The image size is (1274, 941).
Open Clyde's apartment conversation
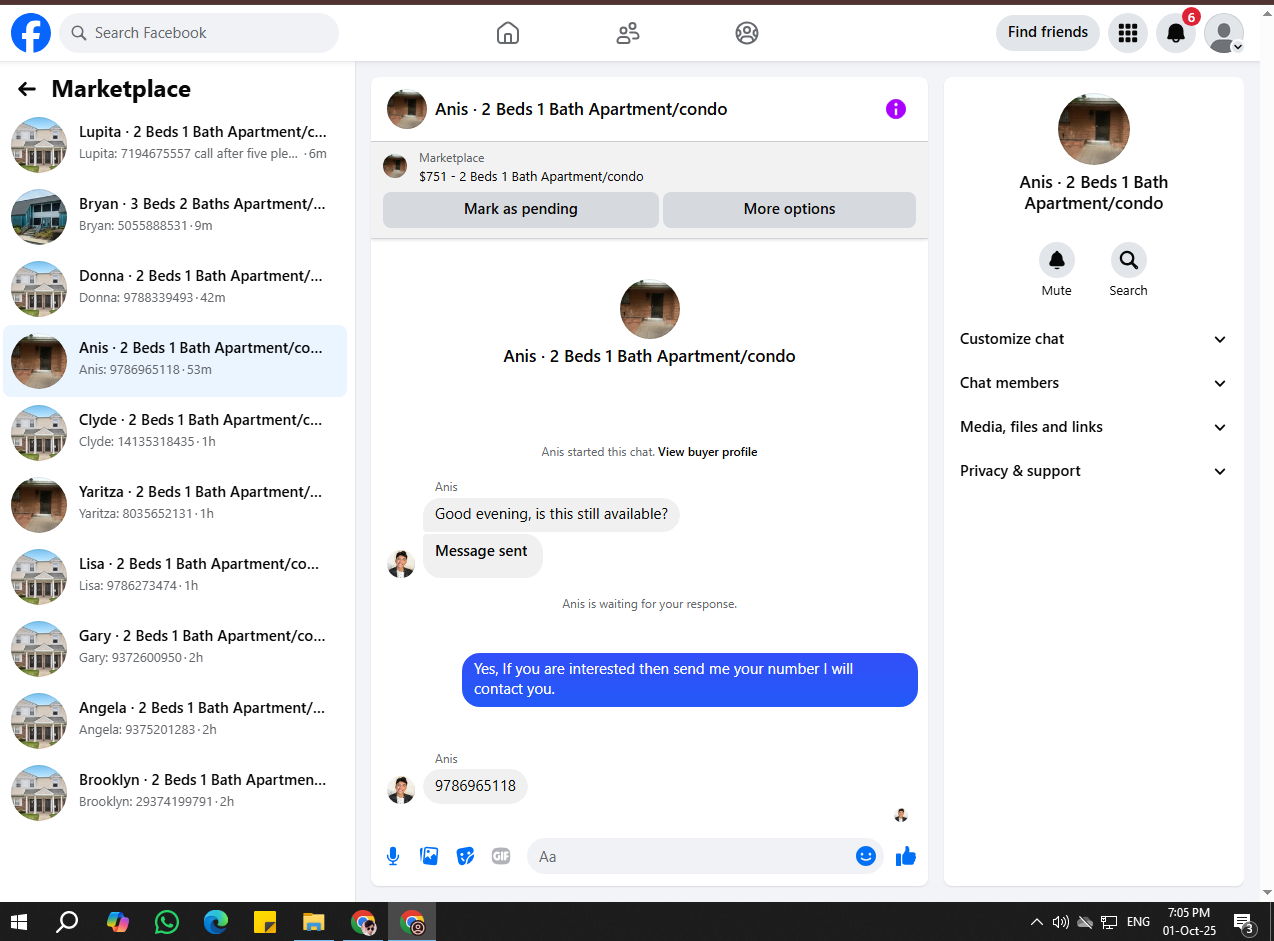click(x=176, y=431)
